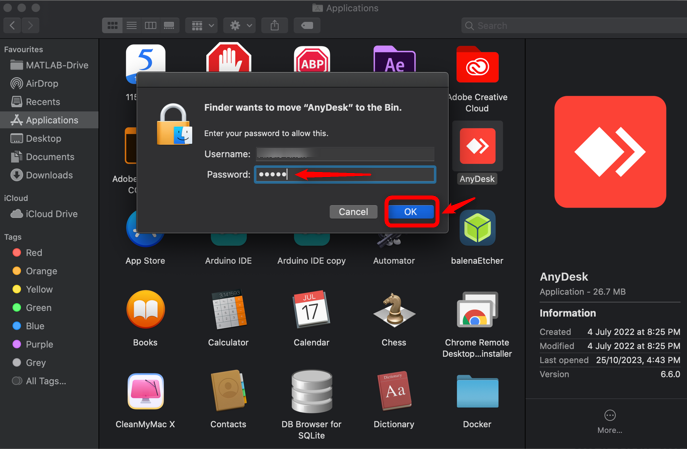This screenshot has width=687, height=449.
Task: Select the Calendar app icon
Action: pos(311,312)
